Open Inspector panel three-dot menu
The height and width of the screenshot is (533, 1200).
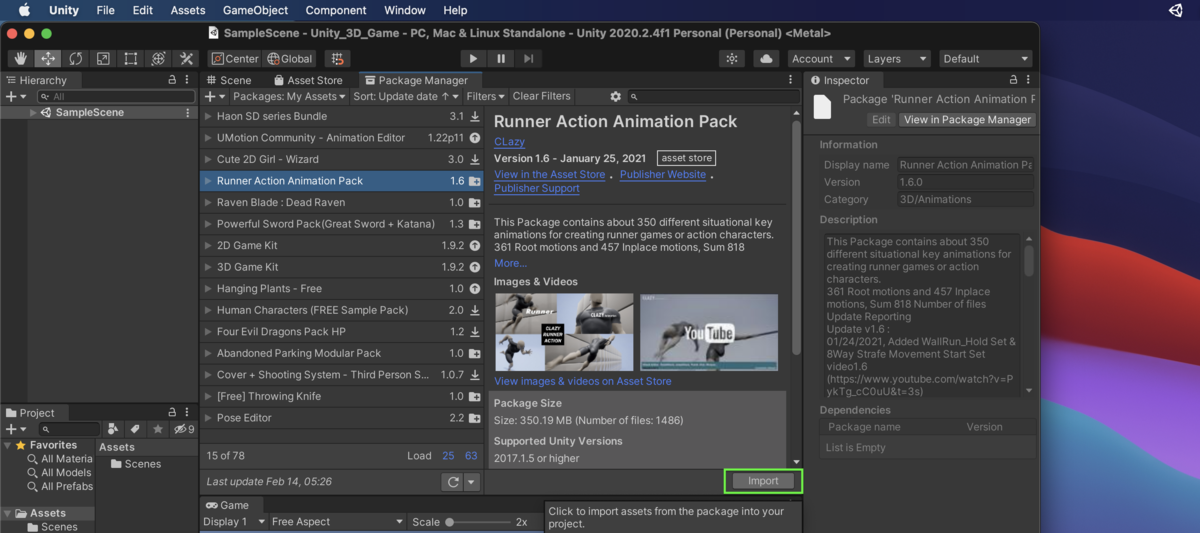click(1028, 80)
